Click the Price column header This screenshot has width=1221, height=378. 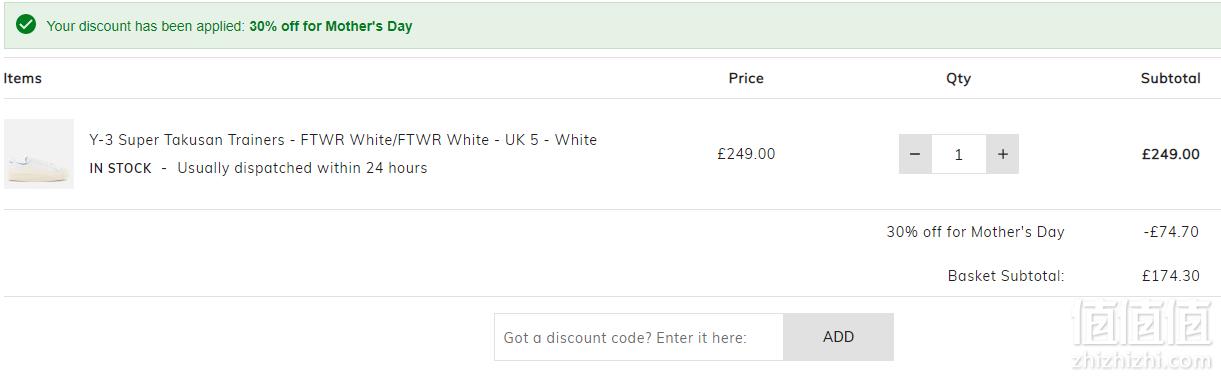coord(746,78)
